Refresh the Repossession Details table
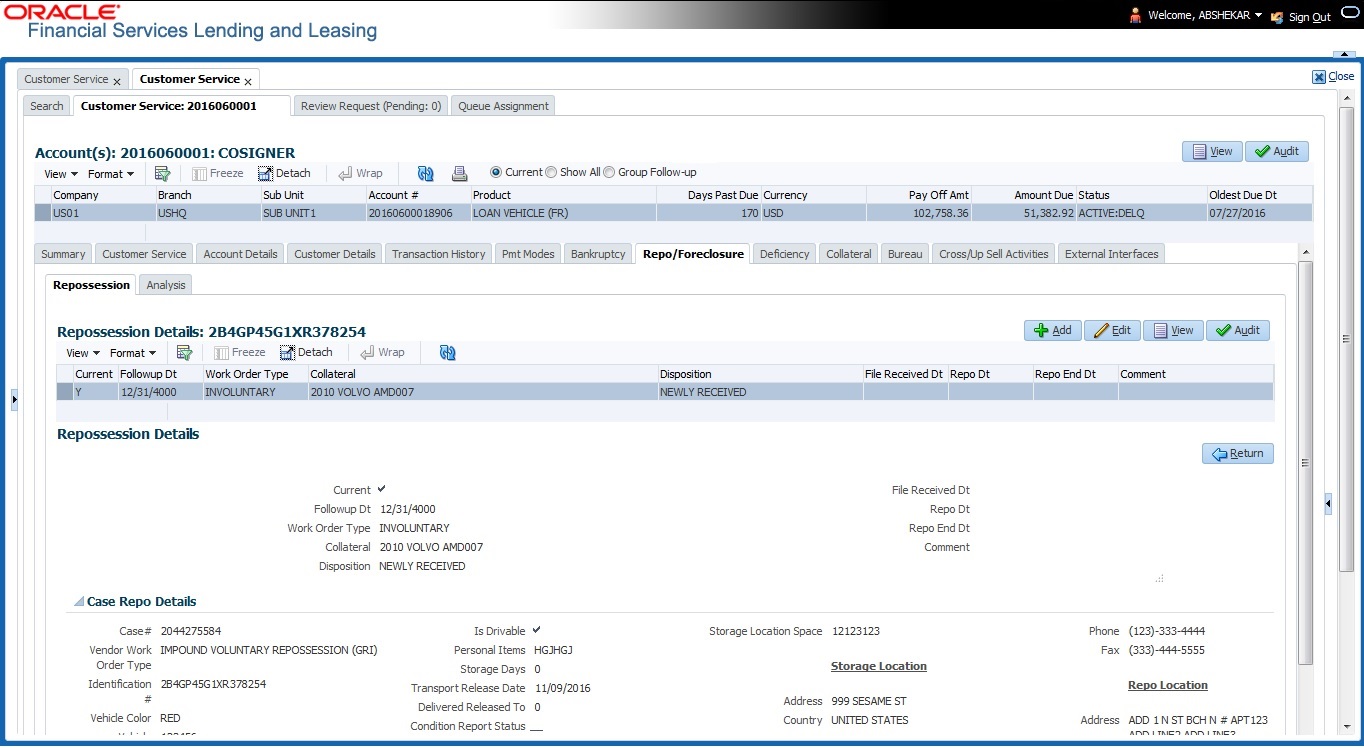This screenshot has width=1364, height=748. point(447,352)
